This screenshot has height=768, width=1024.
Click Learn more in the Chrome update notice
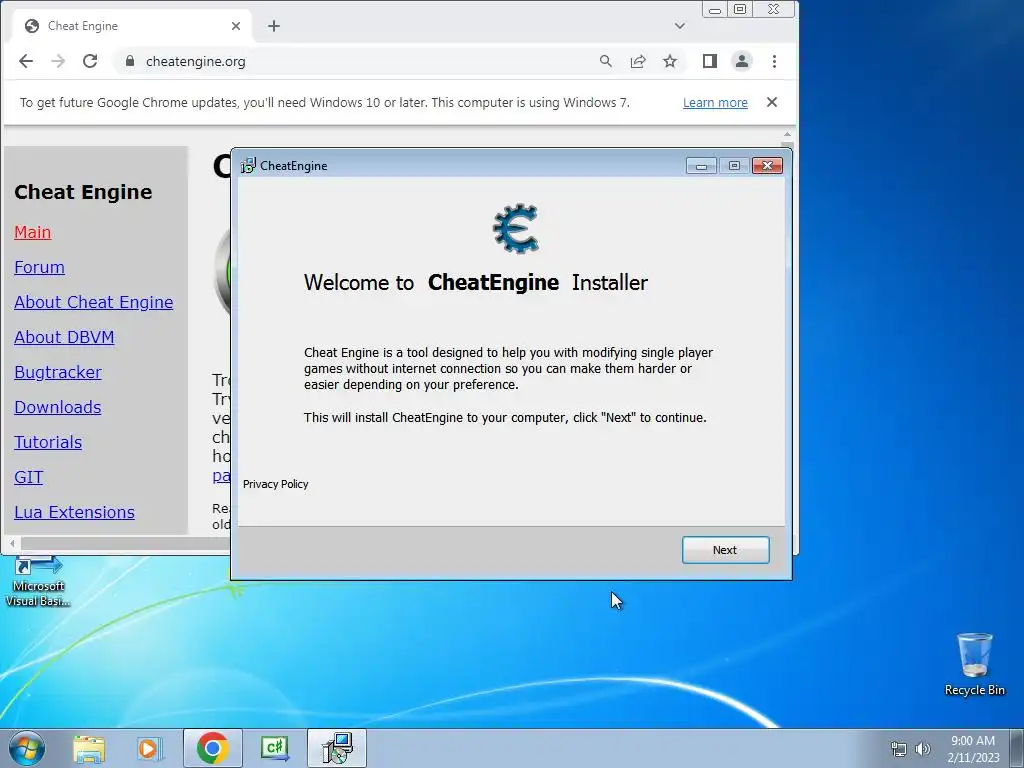click(715, 103)
